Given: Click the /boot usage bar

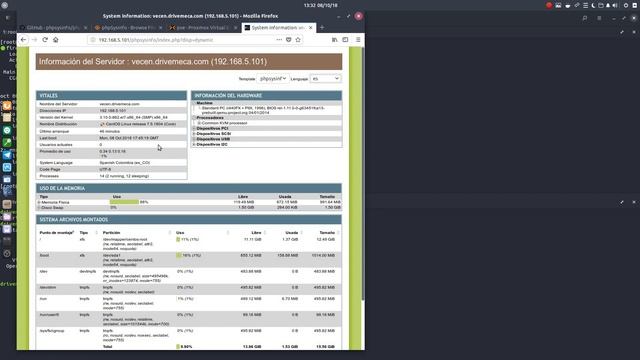Looking at the screenshot, I should [x=178, y=255].
